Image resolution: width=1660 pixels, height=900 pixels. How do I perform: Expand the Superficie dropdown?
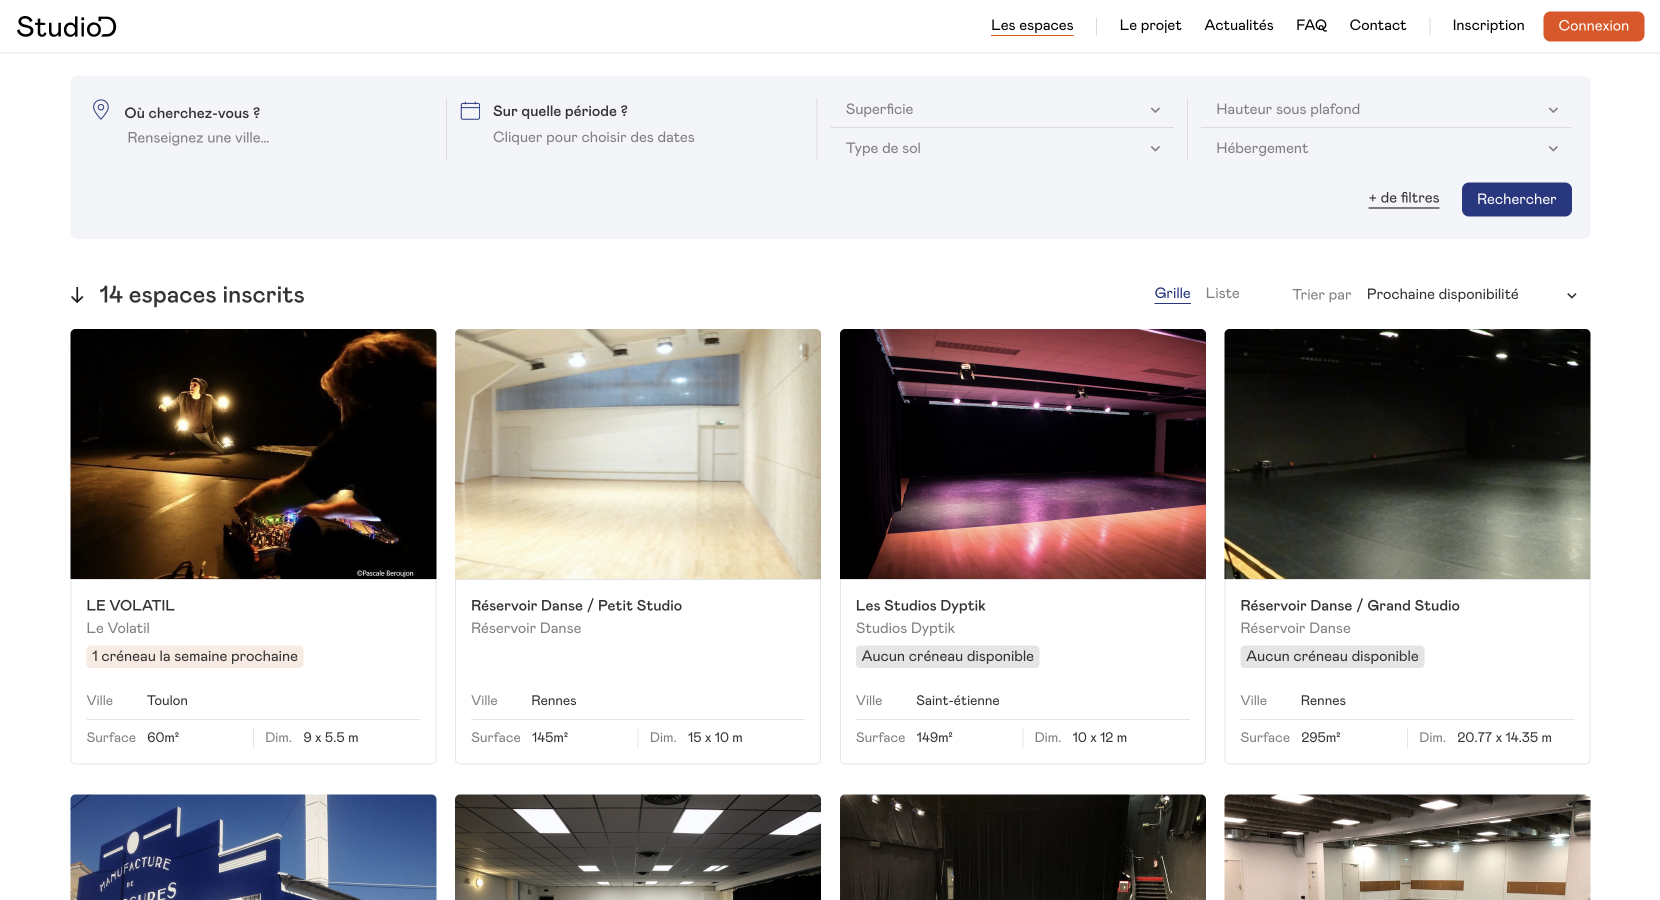[x=1002, y=109]
